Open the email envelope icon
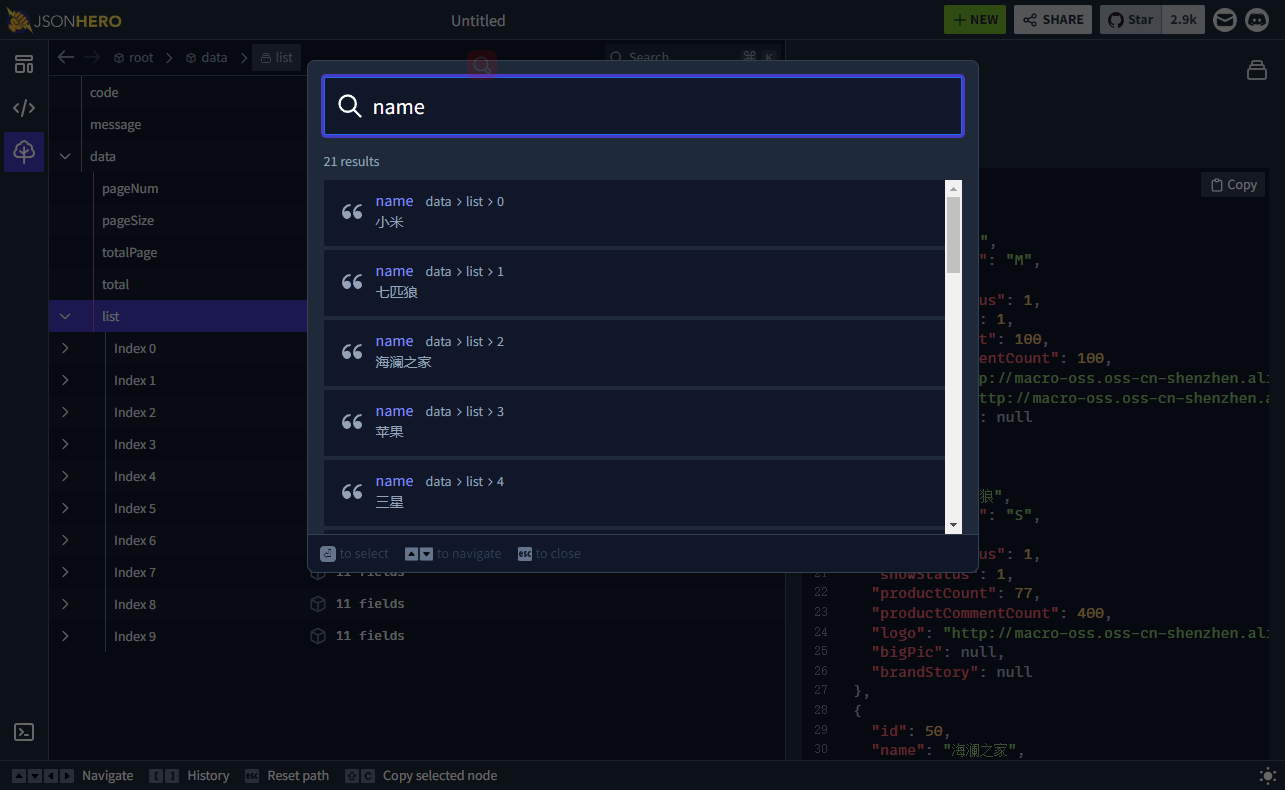This screenshot has height=790, width=1285. (1225, 20)
